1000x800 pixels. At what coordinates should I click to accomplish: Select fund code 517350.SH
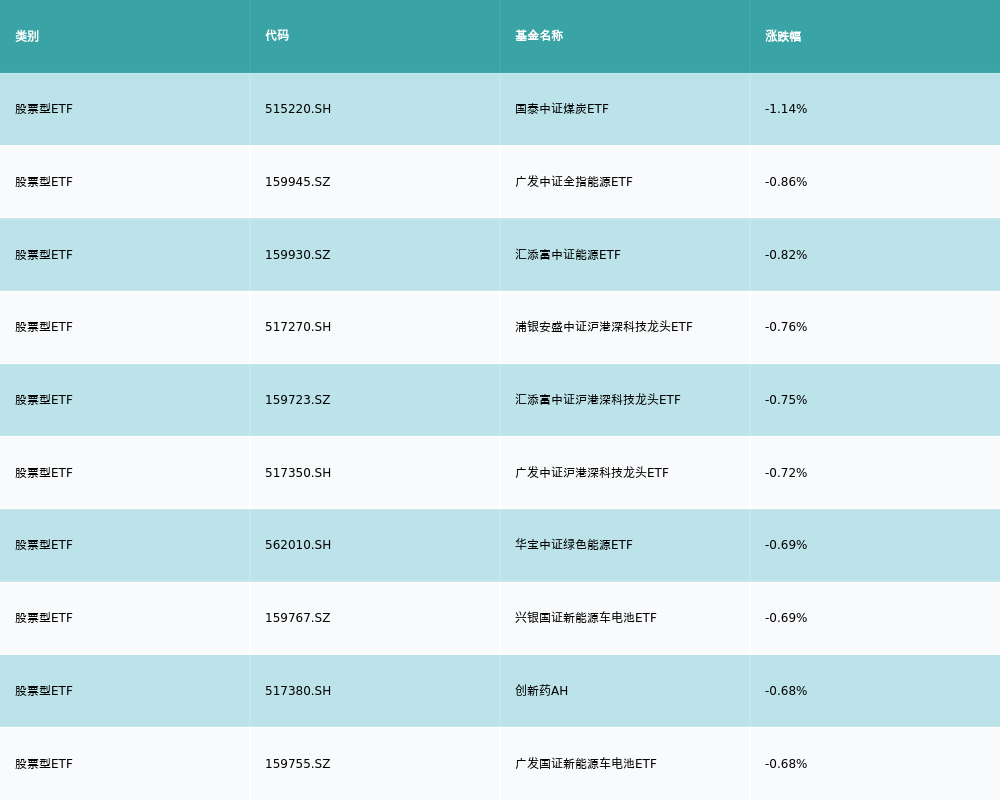click(298, 473)
